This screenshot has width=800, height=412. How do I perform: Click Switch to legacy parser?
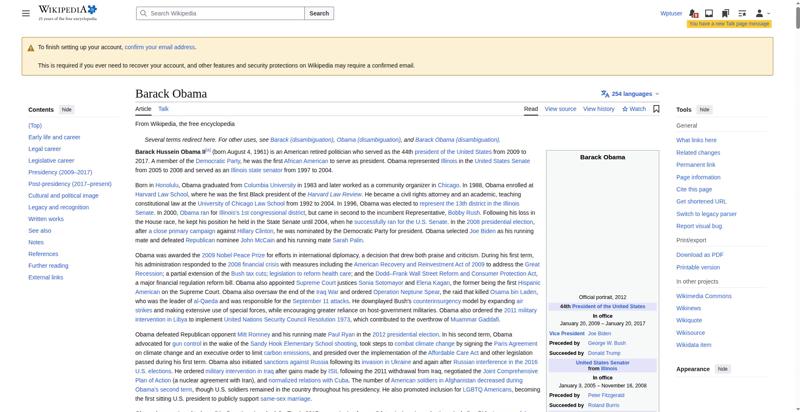pos(707,214)
